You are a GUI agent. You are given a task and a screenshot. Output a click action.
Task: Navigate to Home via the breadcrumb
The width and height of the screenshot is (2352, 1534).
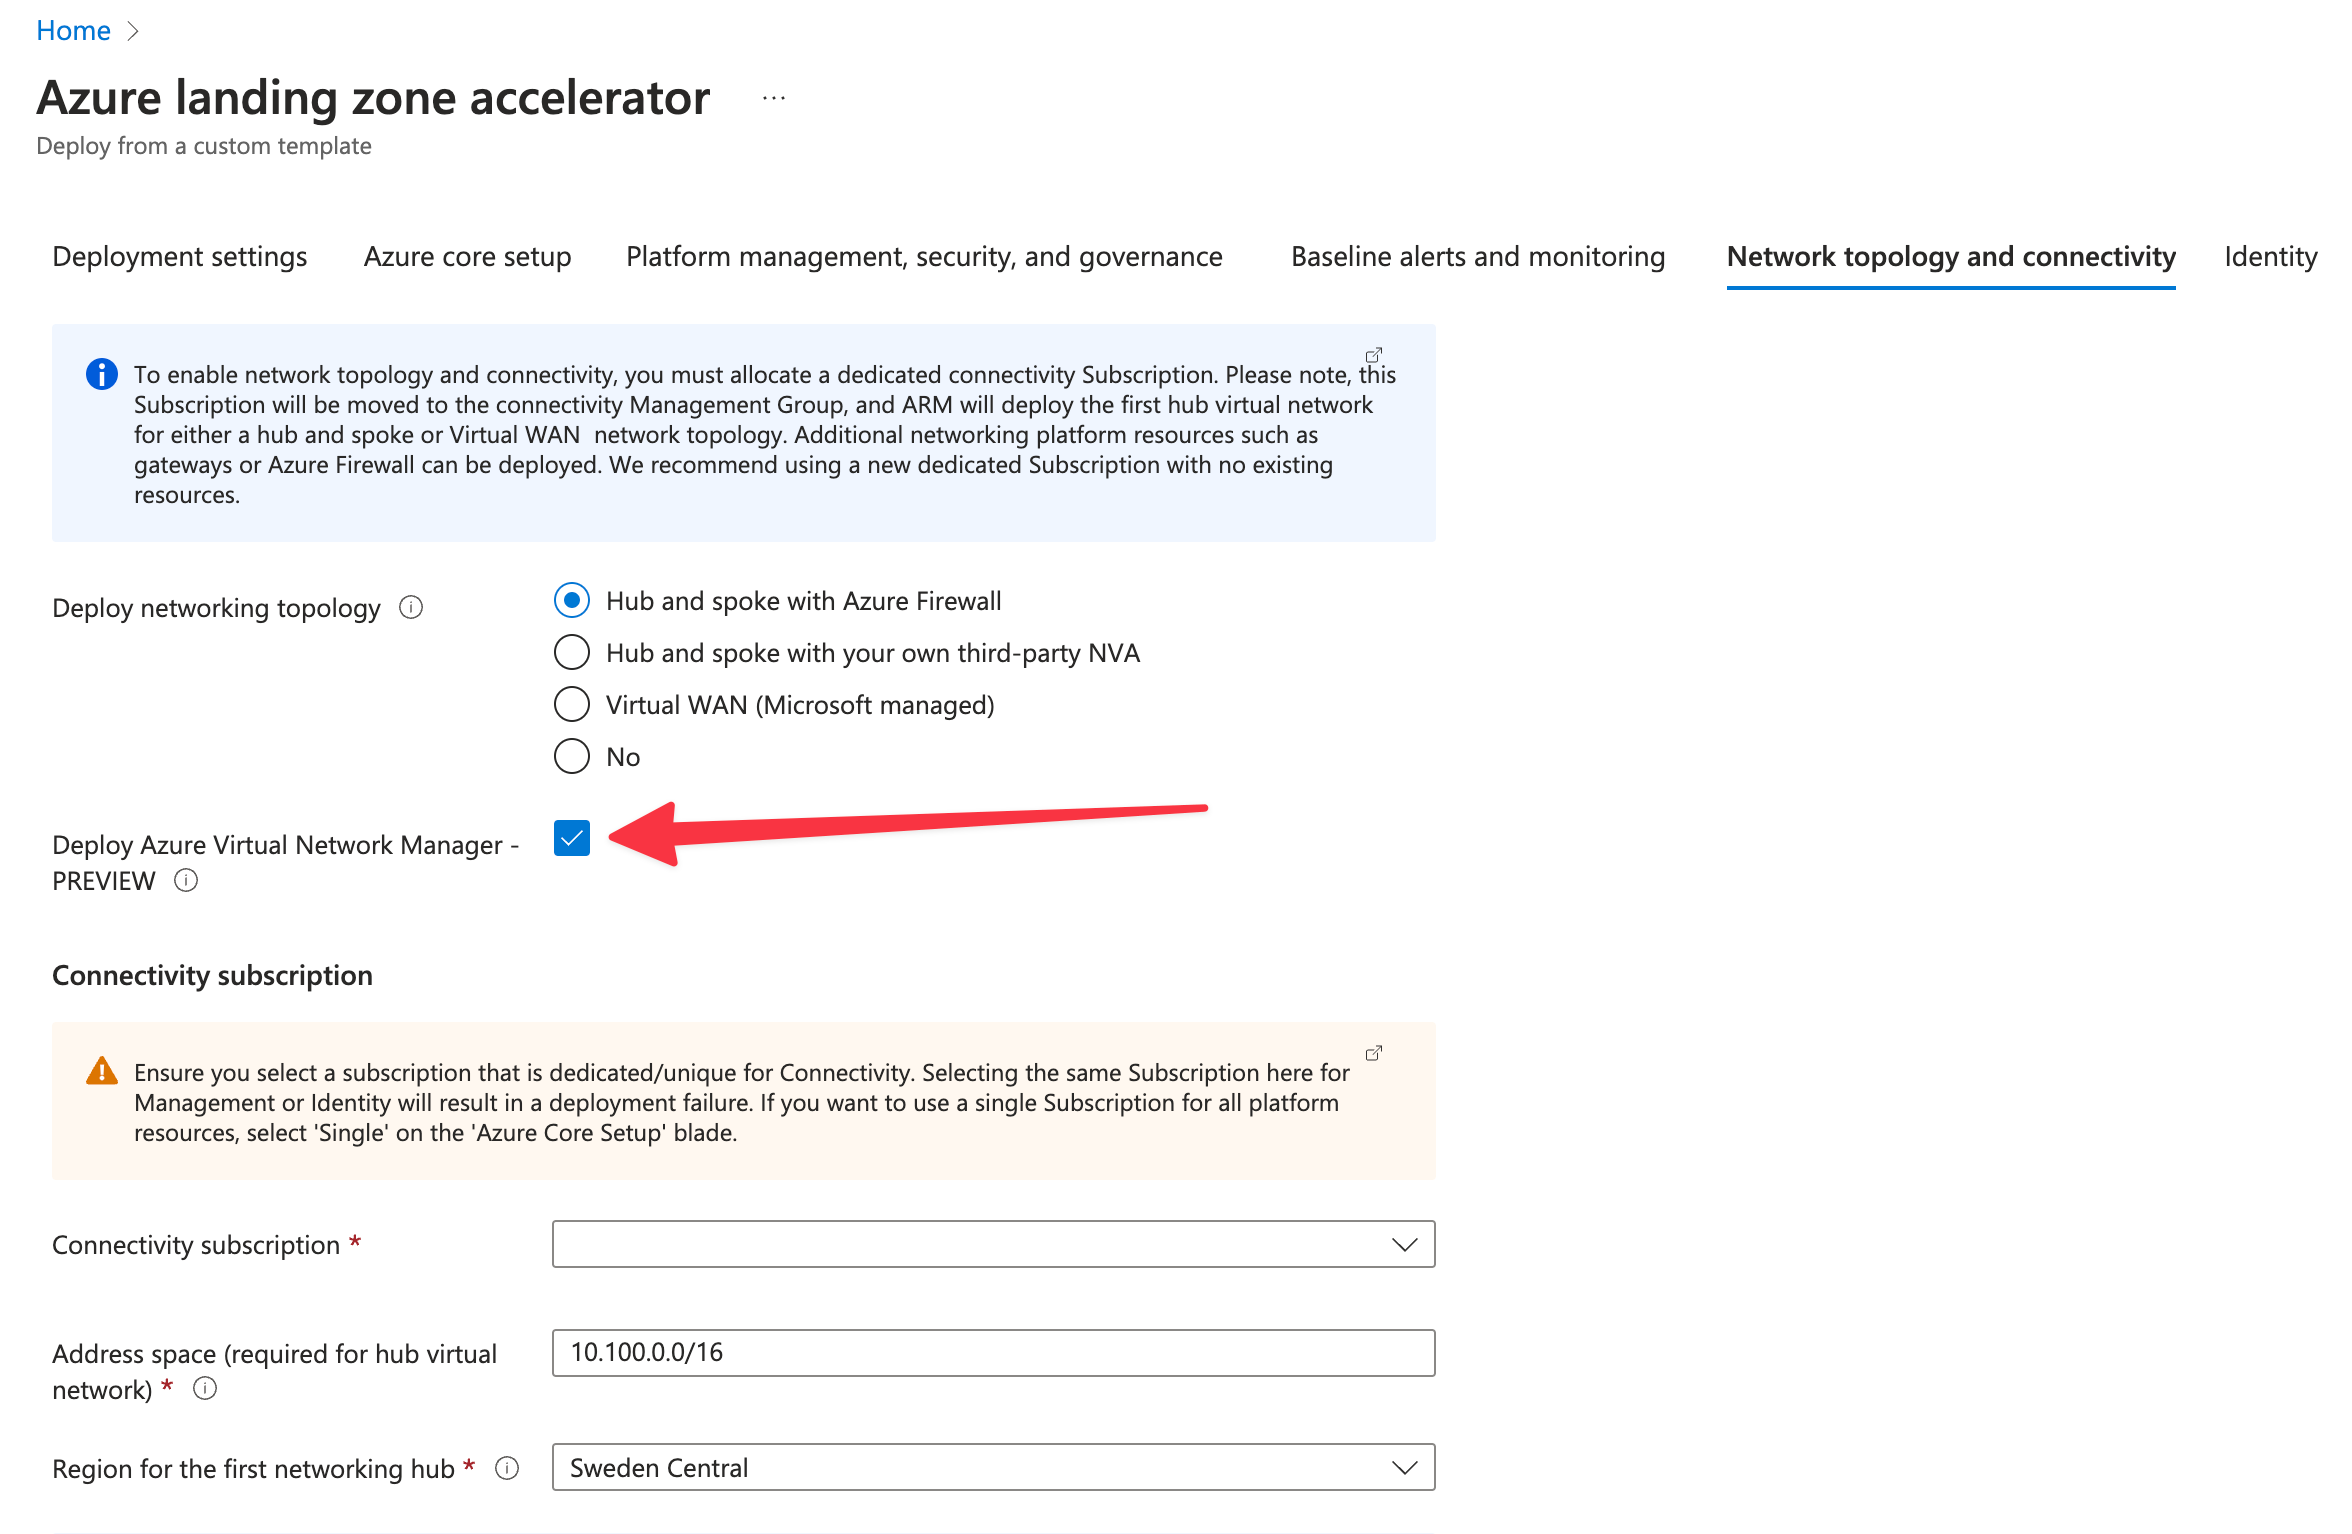click(x=73, y=29)
